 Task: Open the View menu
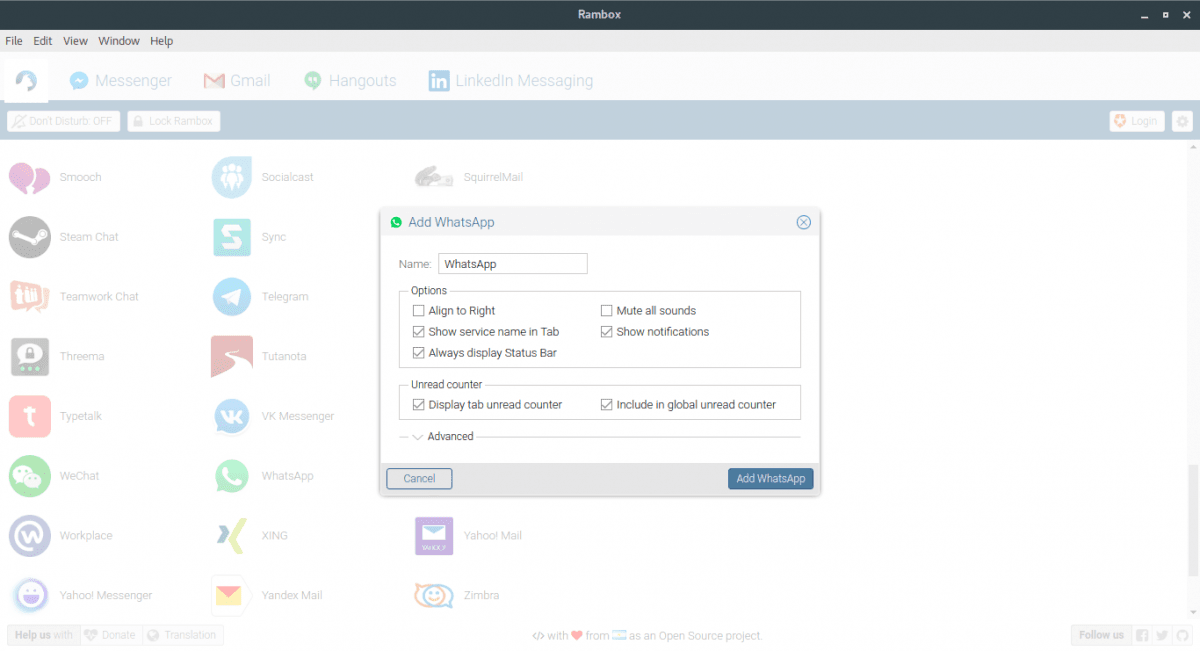(x=75, y=41)
